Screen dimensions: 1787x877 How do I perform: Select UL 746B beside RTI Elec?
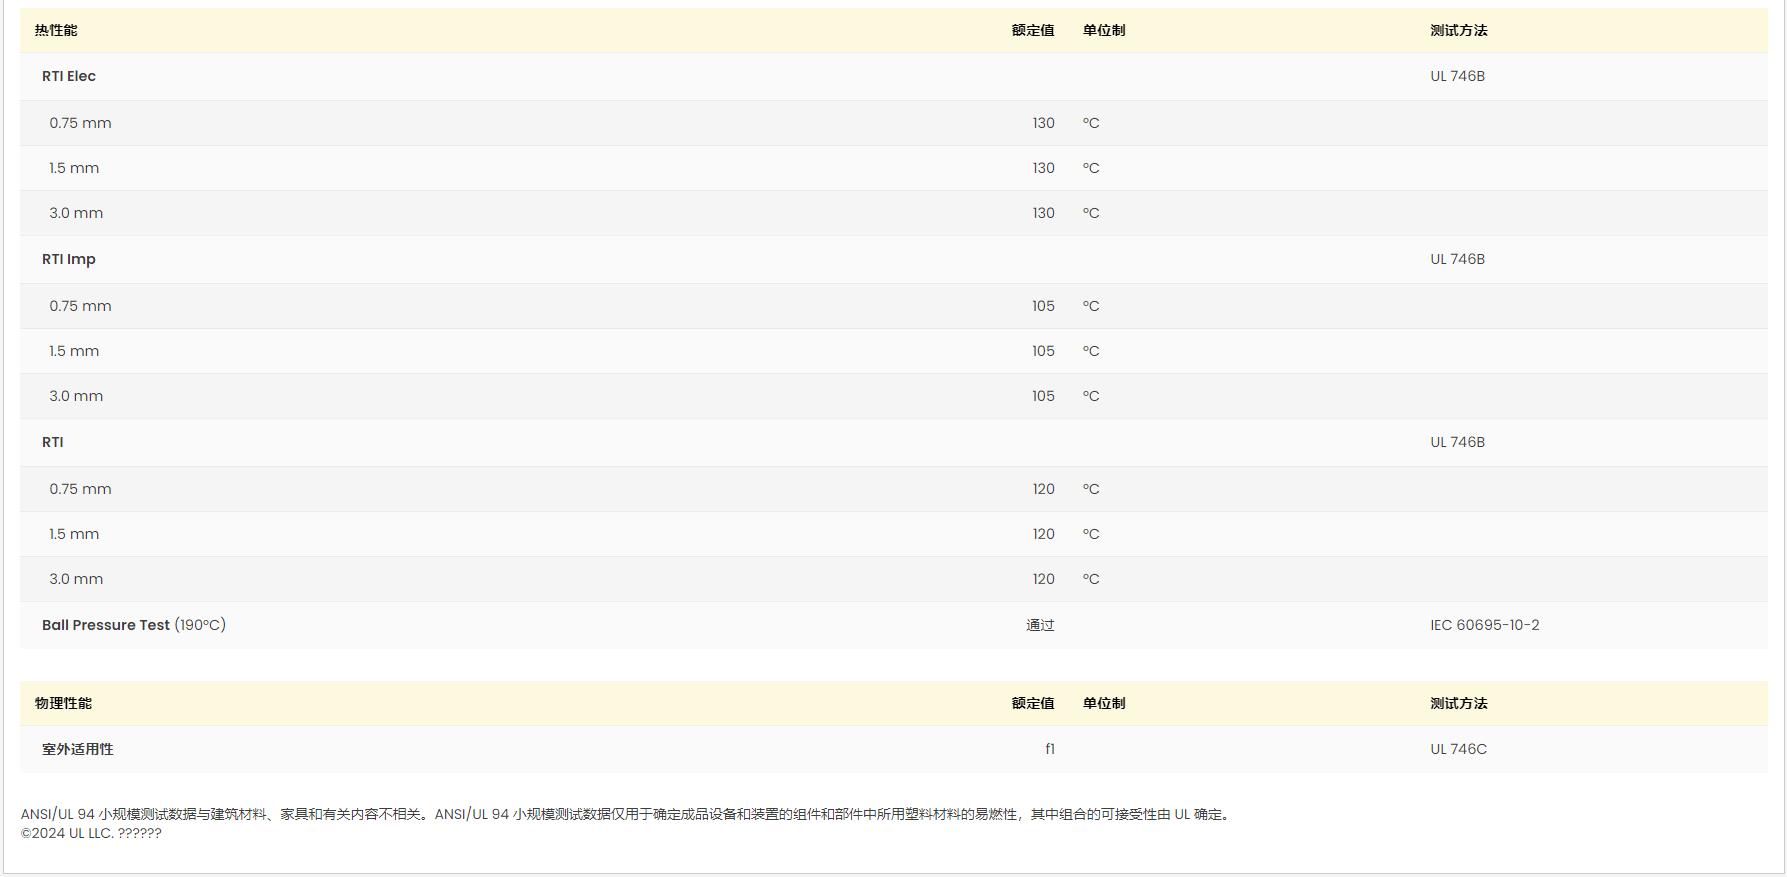point(1457,76)
